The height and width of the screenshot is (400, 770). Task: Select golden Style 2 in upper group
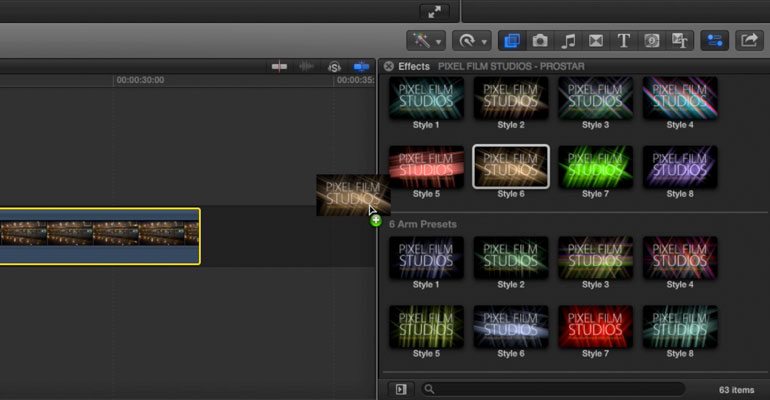[511, 98]
